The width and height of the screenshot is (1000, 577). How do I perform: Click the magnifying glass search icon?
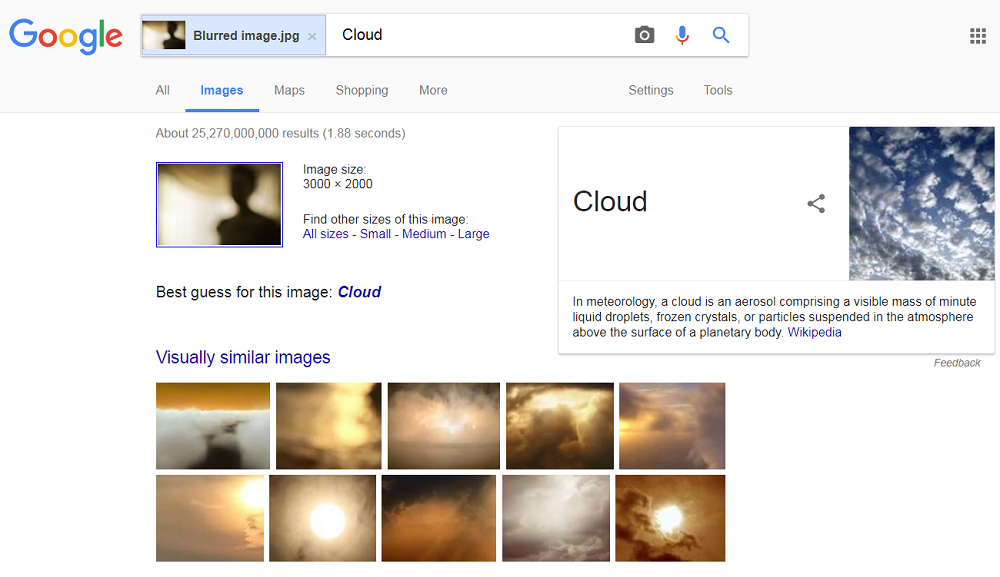pos(720,35)
